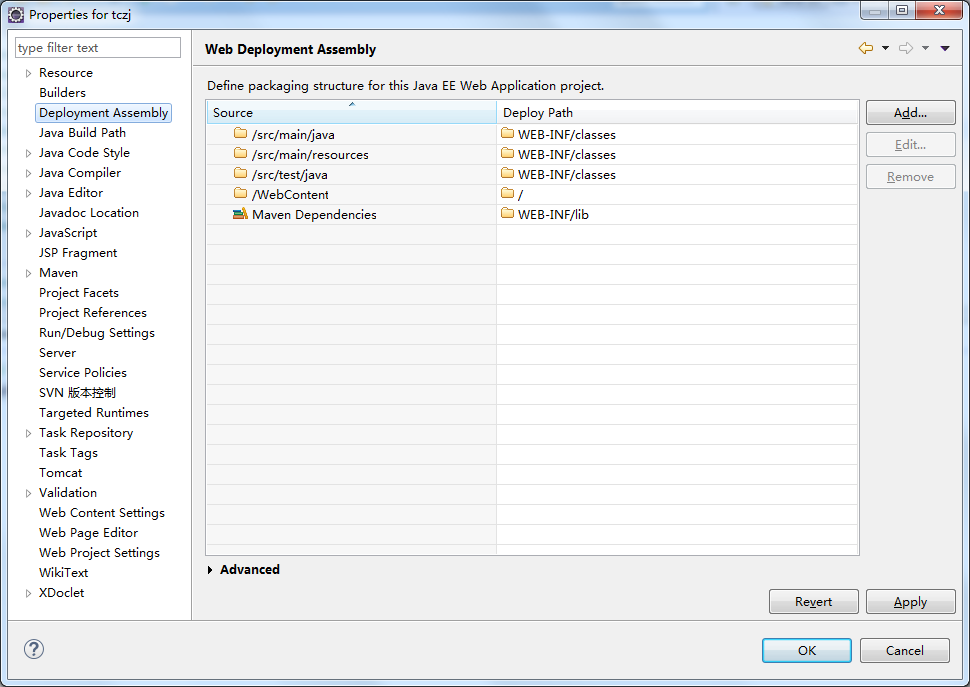The height and width of the screenshot is (687, 970).
Task: Click folder icon of /src/main/resources source
Action: click(241, 153)
